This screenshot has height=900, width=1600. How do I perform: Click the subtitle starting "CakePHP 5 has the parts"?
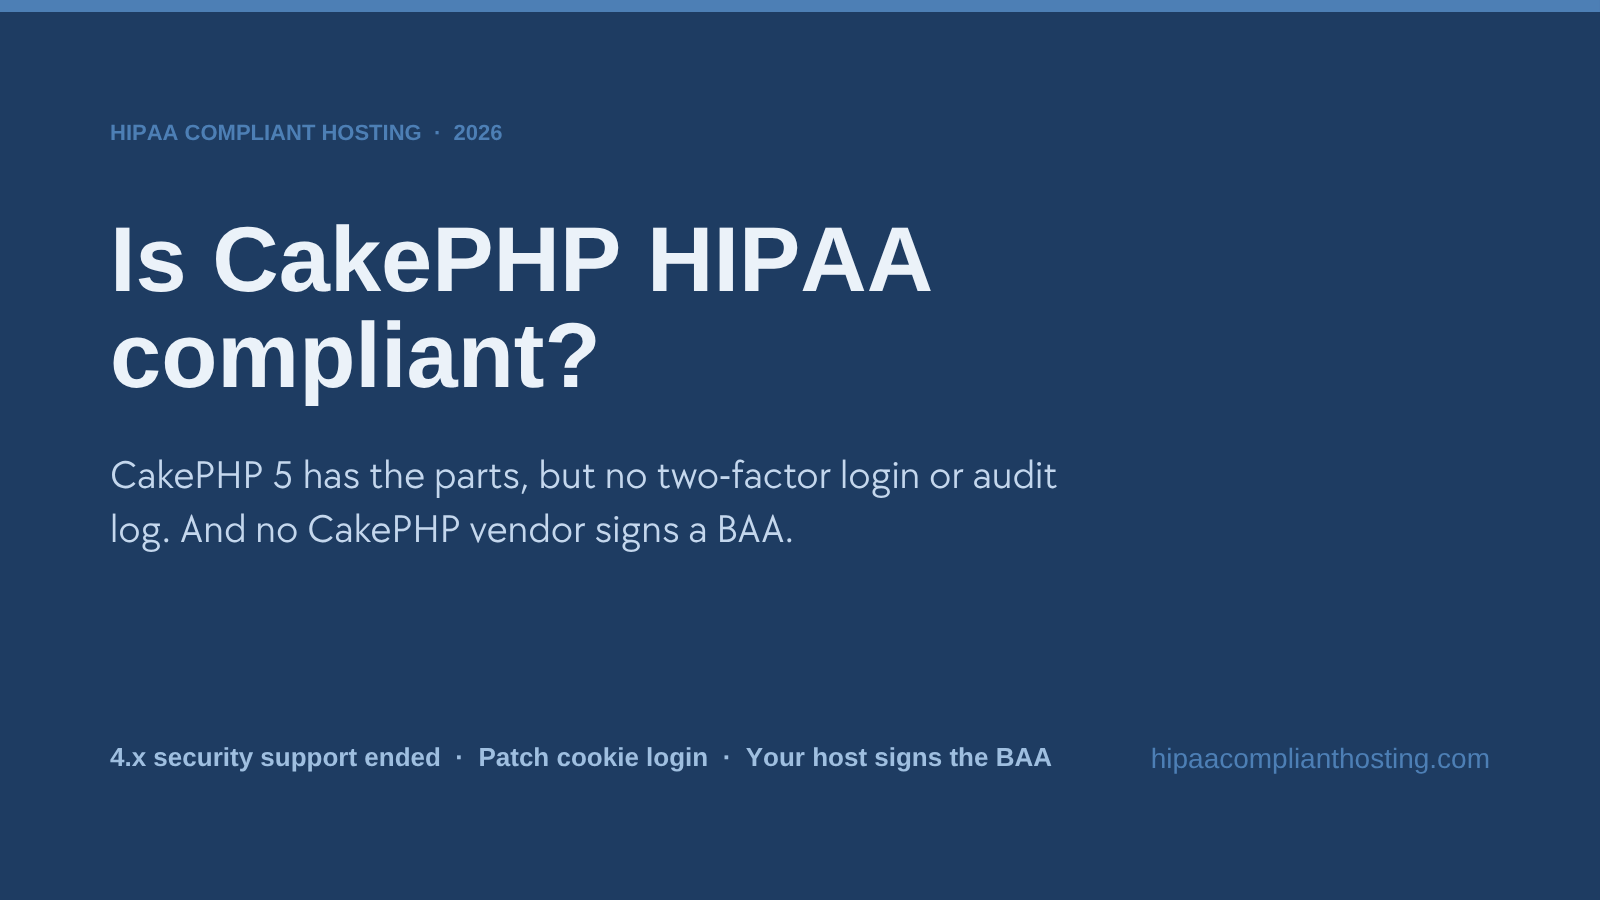583,502
